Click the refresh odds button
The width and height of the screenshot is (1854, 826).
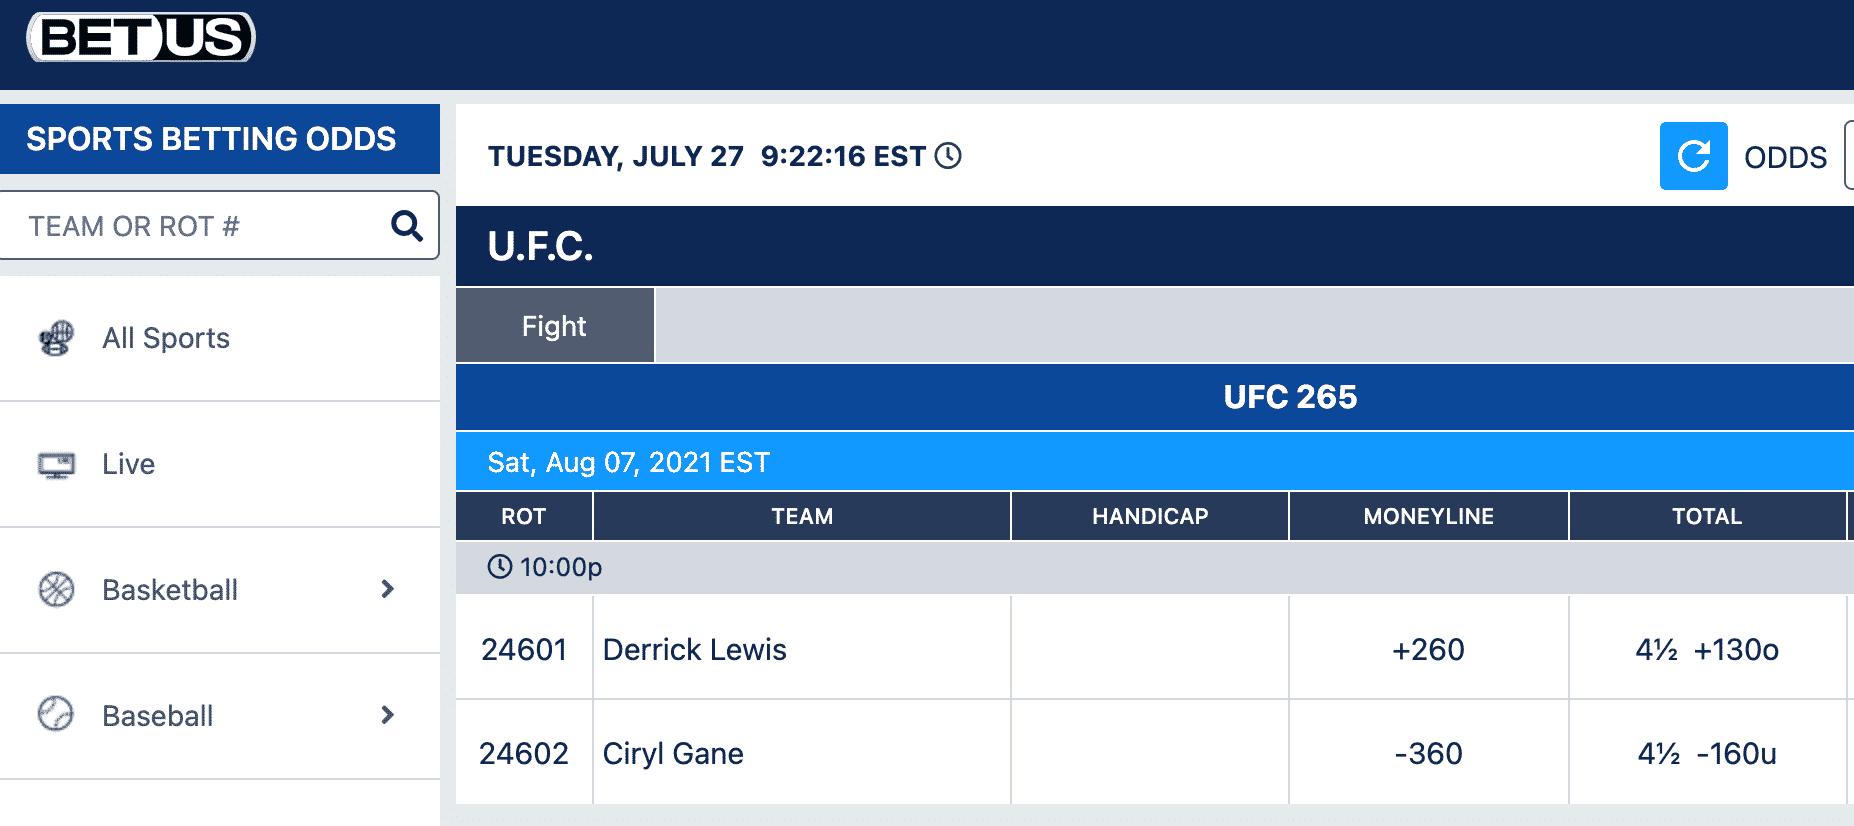pyautogui.click(x=1693, y=156)
